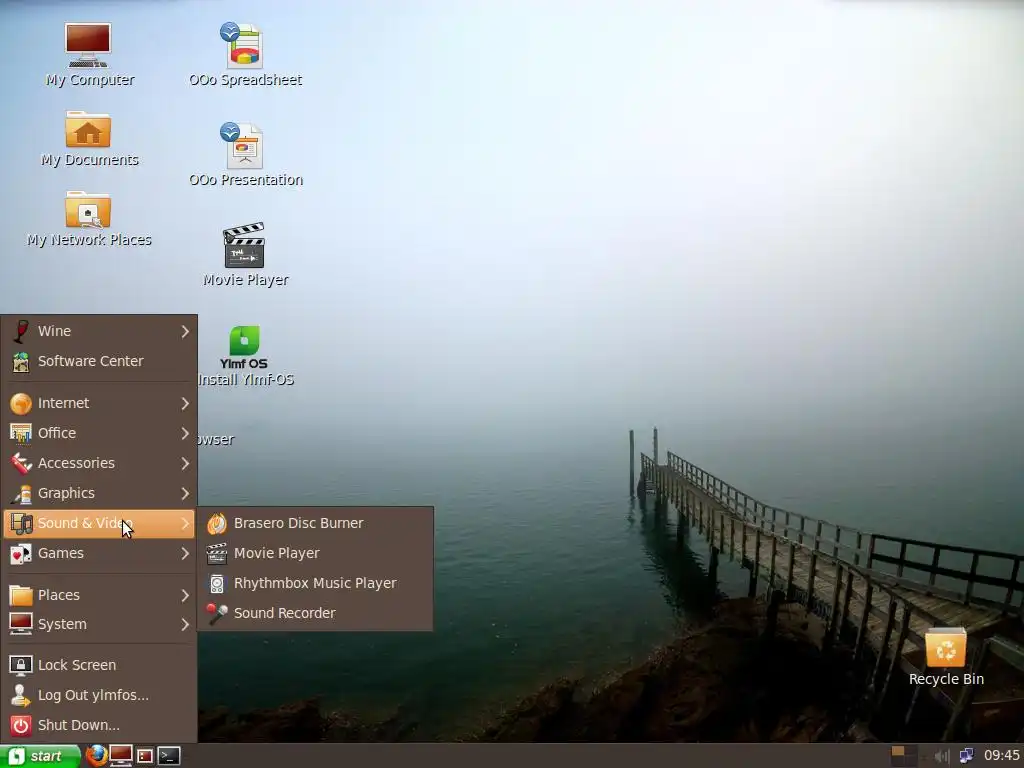Expand the Office submenu arrow
Image resolution: width=1024 pixels, height=768 pixels.
click(185, 434)
